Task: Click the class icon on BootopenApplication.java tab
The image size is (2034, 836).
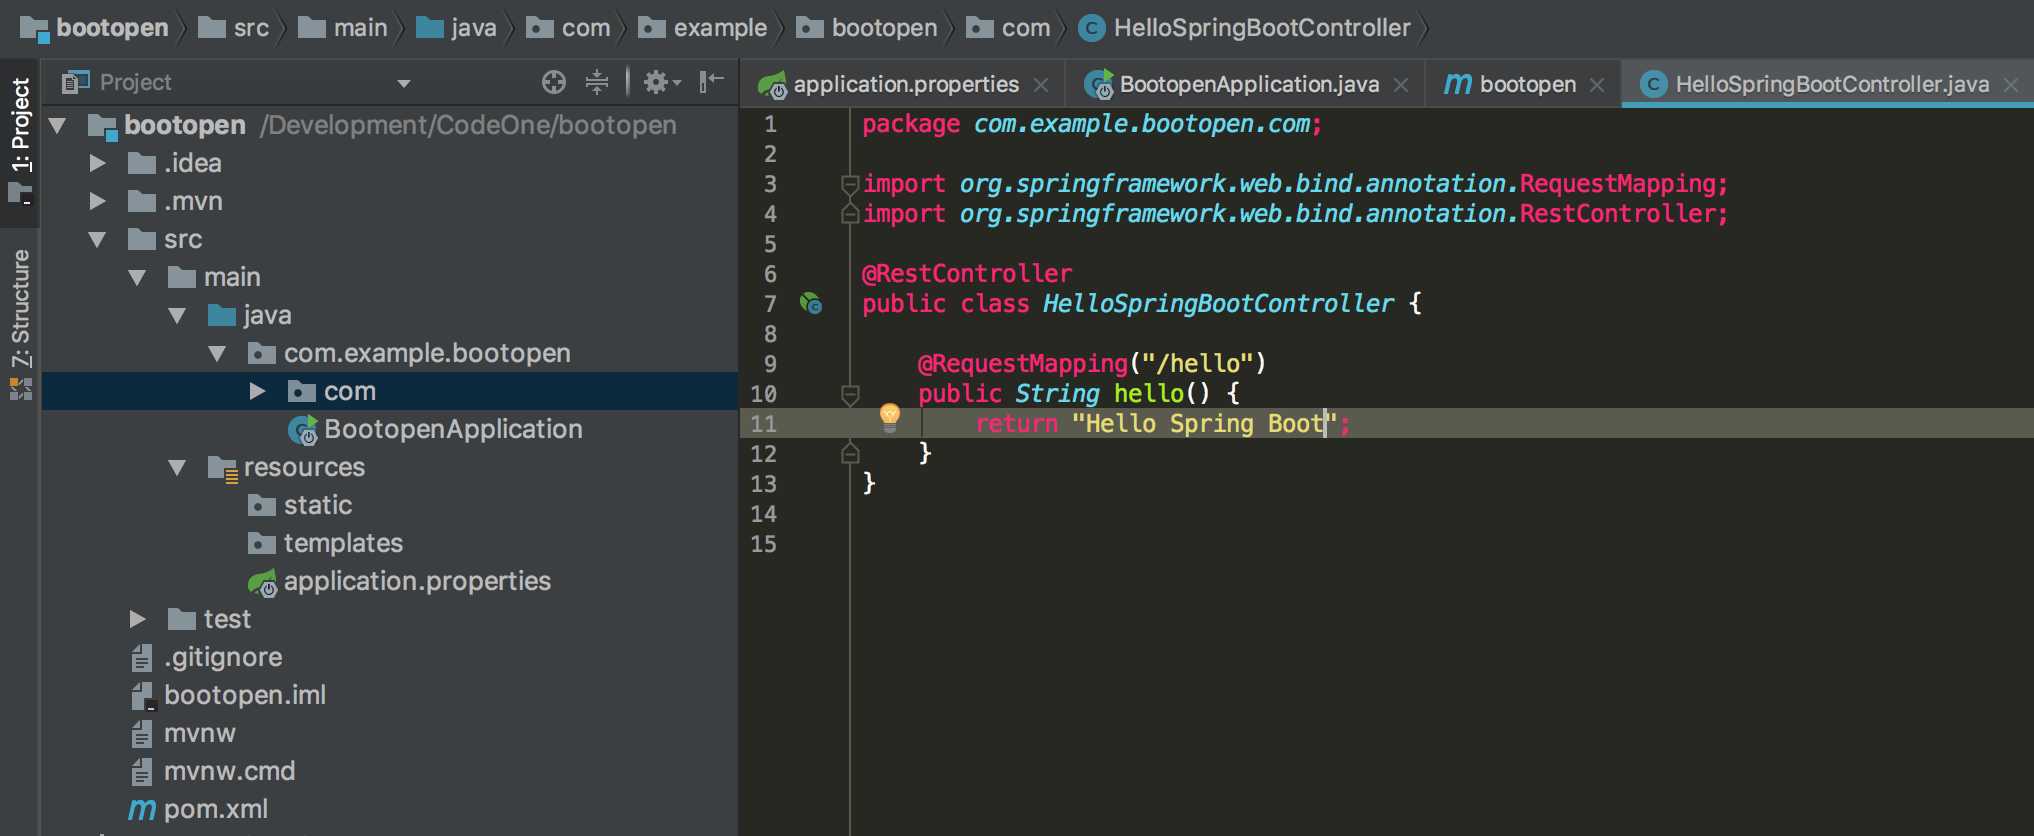Action: [x=1099, y=85]
